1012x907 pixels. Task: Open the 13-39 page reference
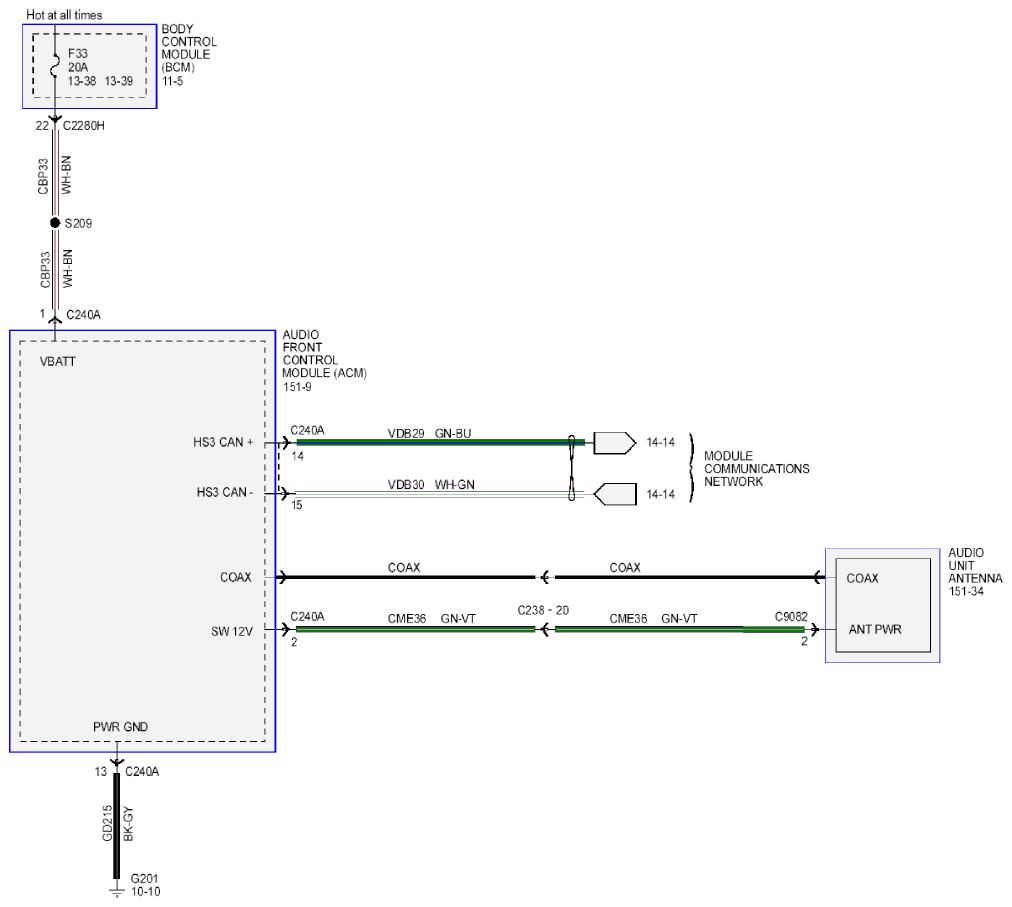[119, 81]
